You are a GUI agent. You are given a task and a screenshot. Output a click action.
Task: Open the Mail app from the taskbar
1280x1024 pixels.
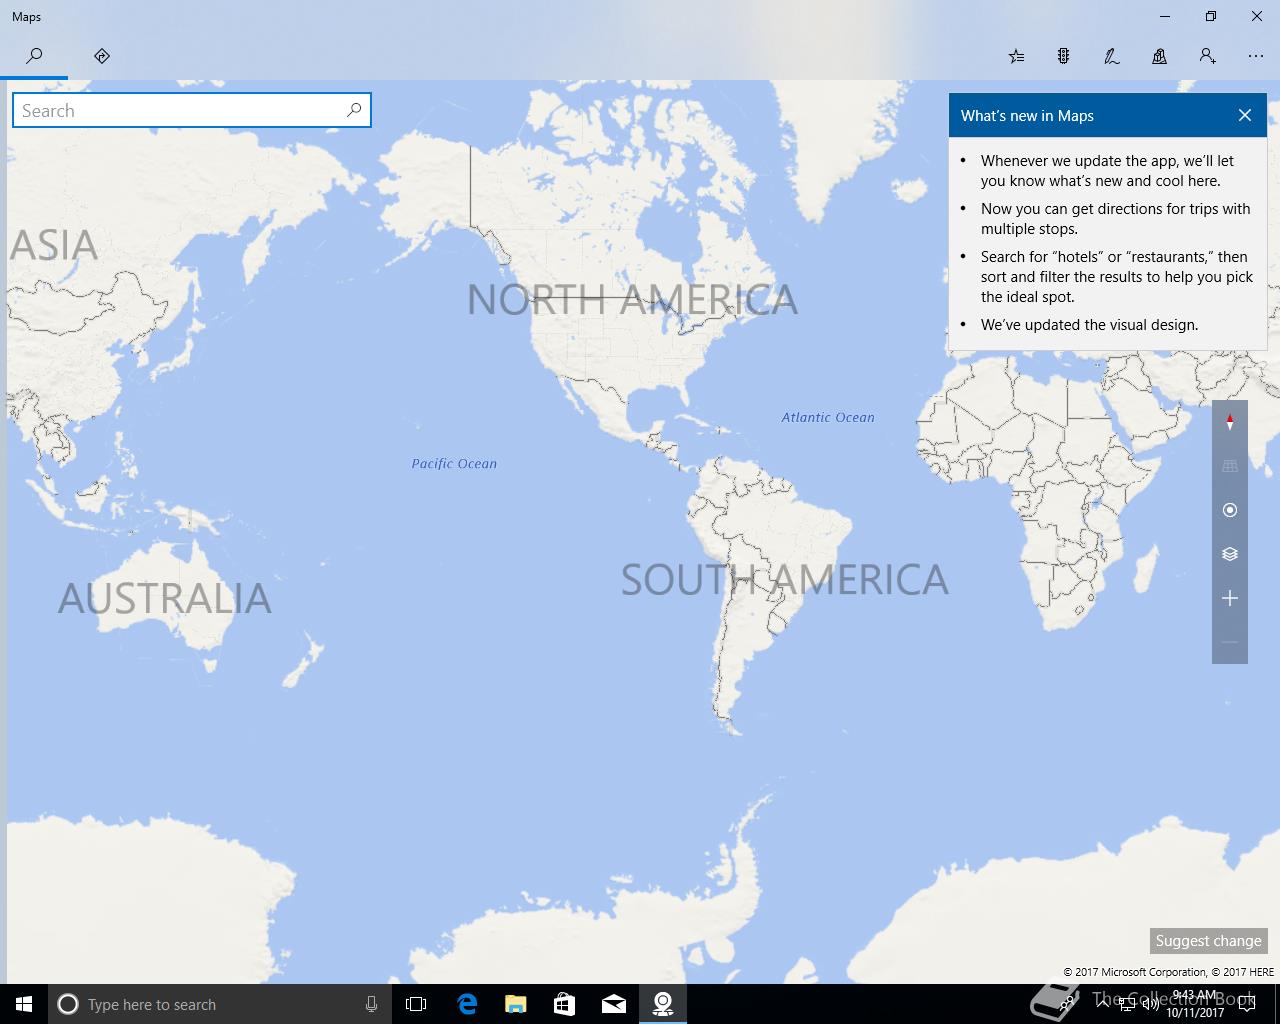(614, 1004)
